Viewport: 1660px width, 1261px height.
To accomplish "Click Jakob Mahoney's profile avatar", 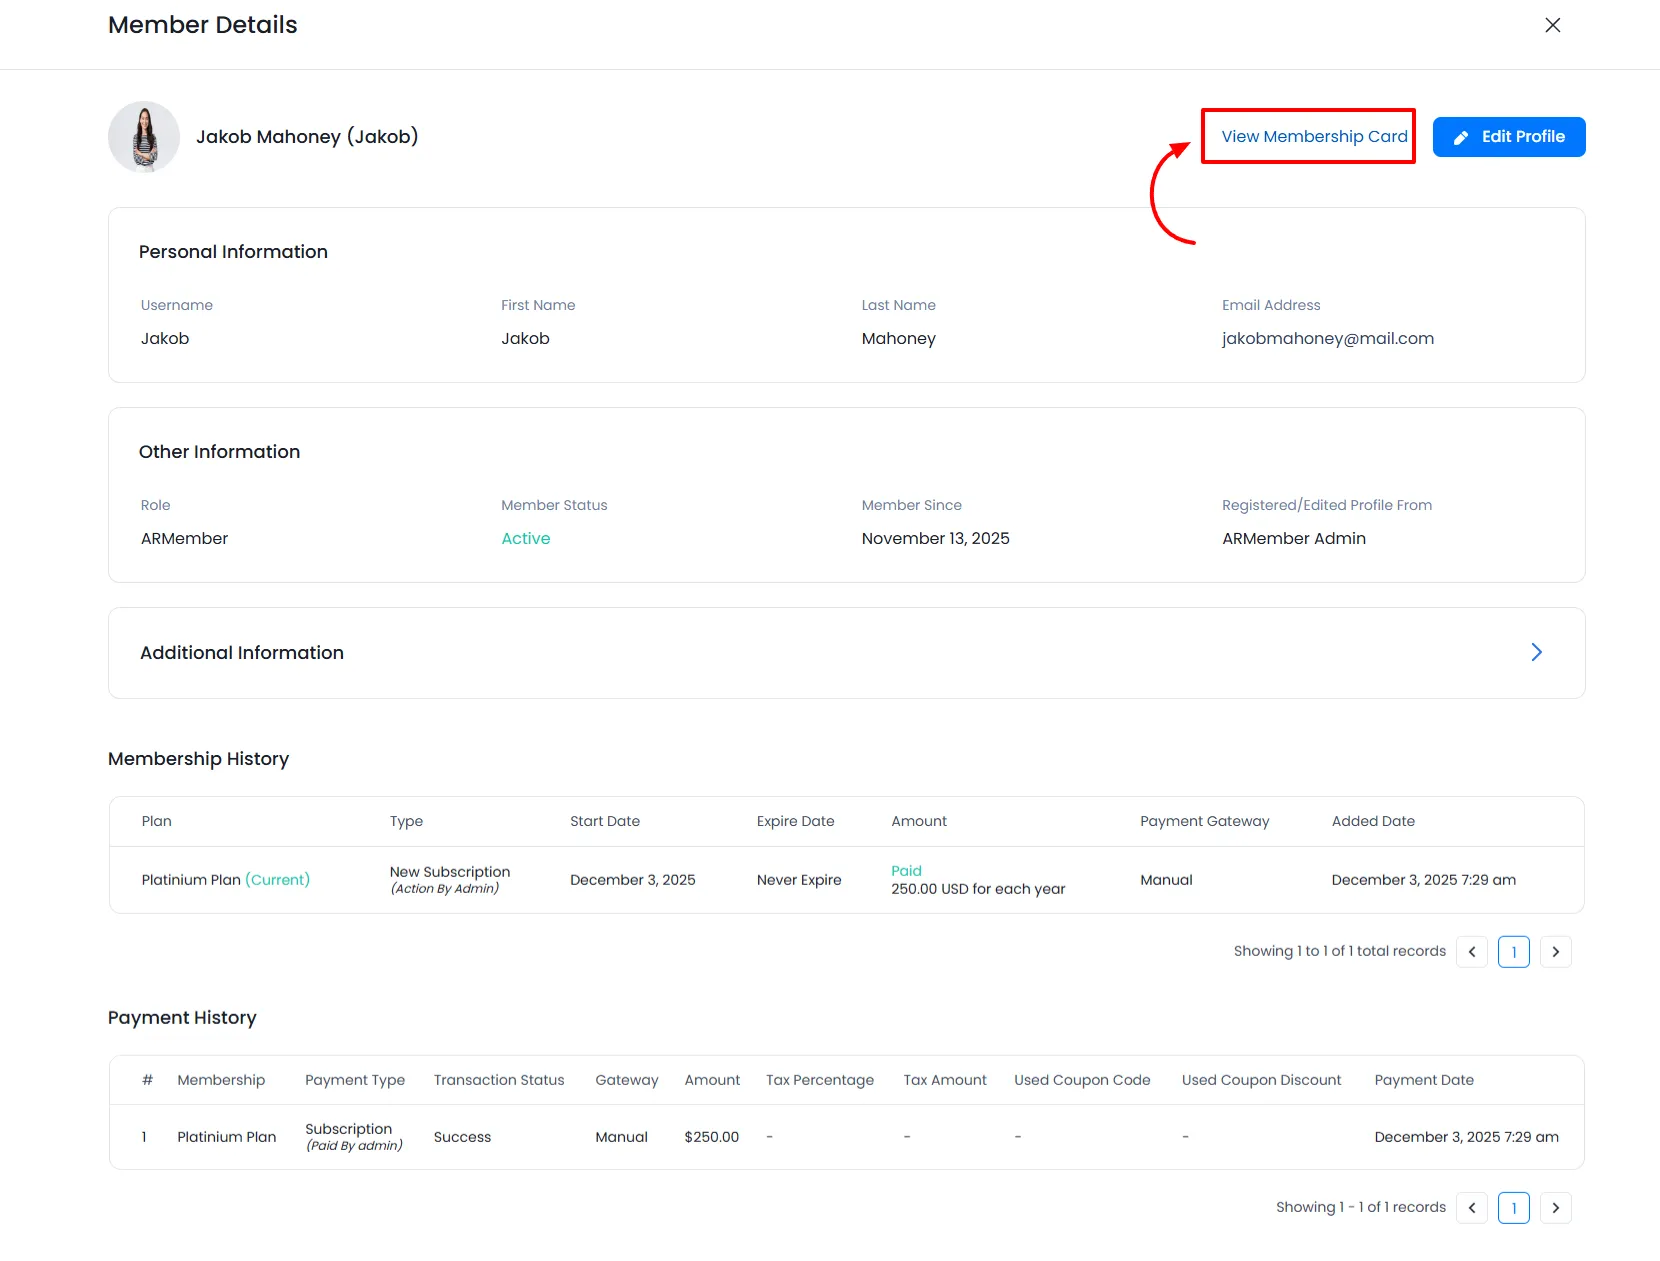I will [144, 137].
